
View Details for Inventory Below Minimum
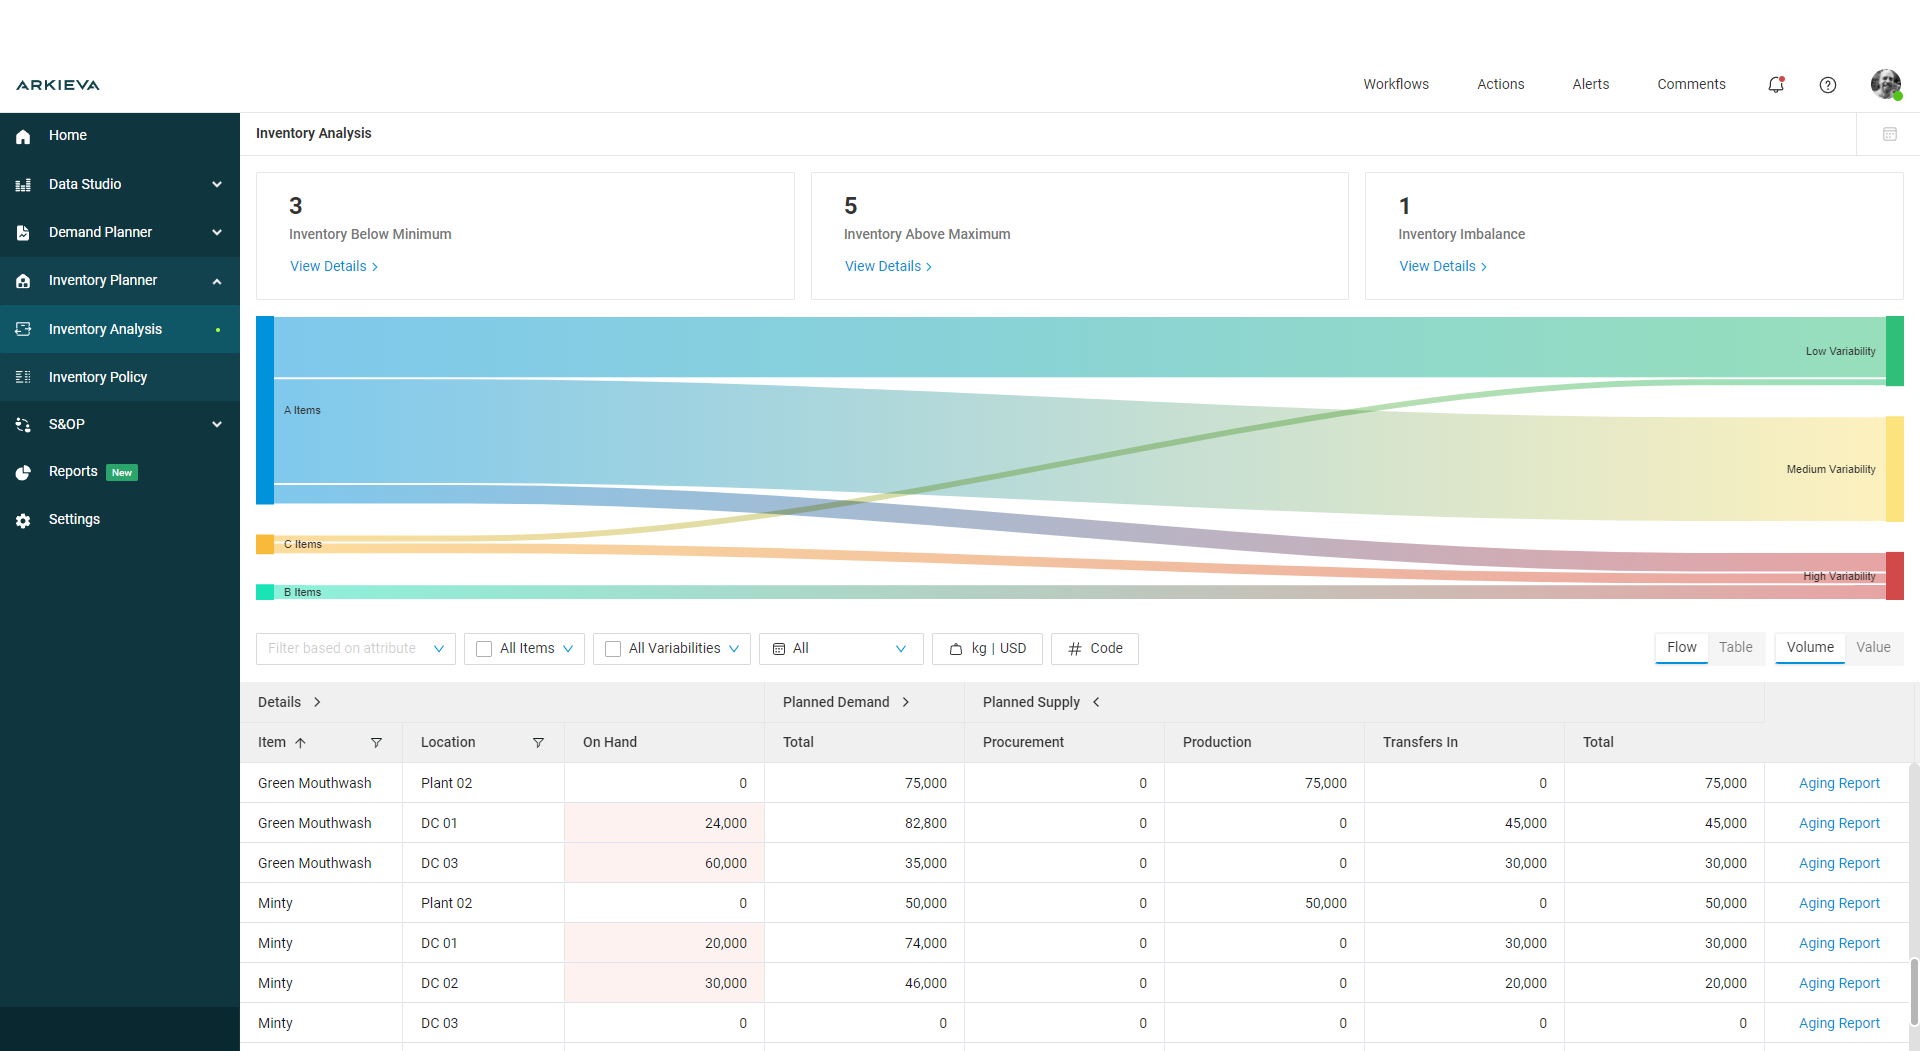[x=334, y=266]
